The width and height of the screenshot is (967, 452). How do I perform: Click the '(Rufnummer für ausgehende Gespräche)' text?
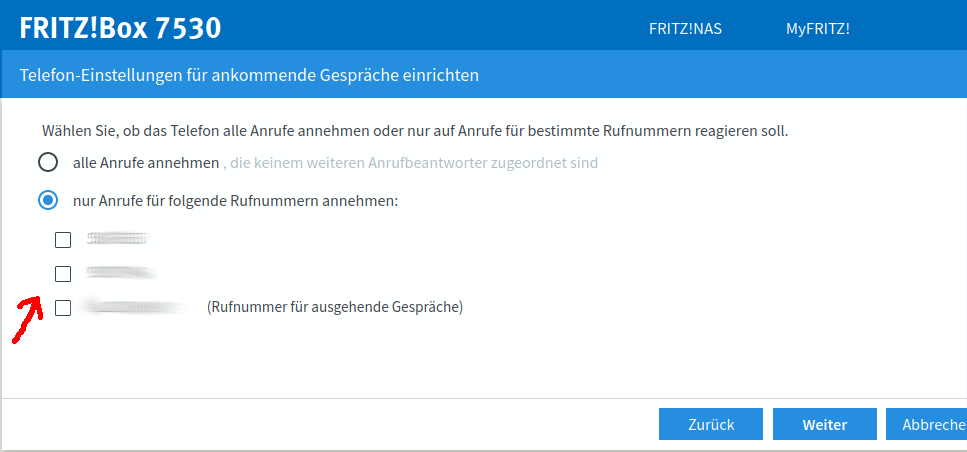335,308
